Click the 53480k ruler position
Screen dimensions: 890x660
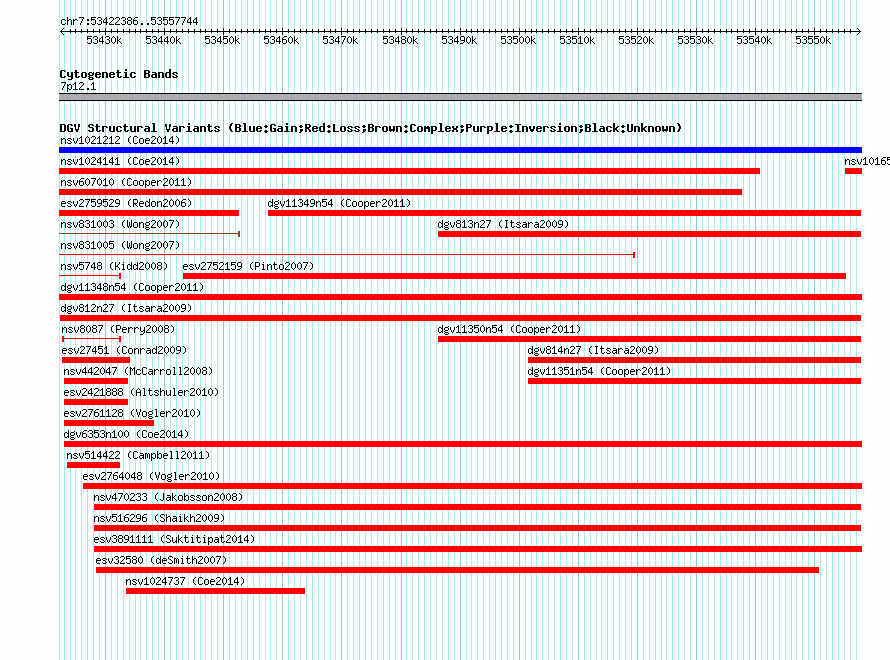point(400,40)
